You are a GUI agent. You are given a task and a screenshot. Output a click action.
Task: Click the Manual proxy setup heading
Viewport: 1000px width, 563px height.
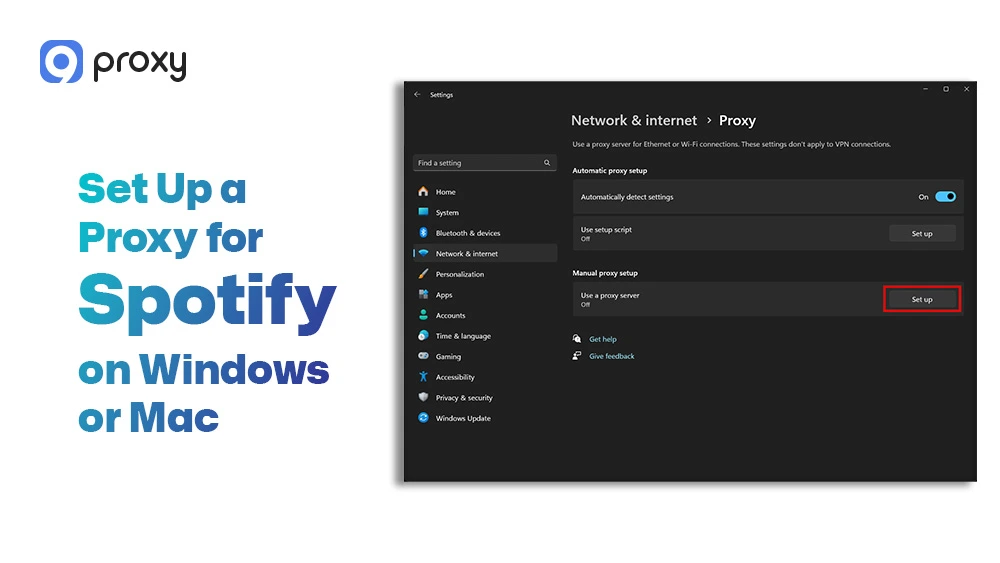tap(605, 273)
